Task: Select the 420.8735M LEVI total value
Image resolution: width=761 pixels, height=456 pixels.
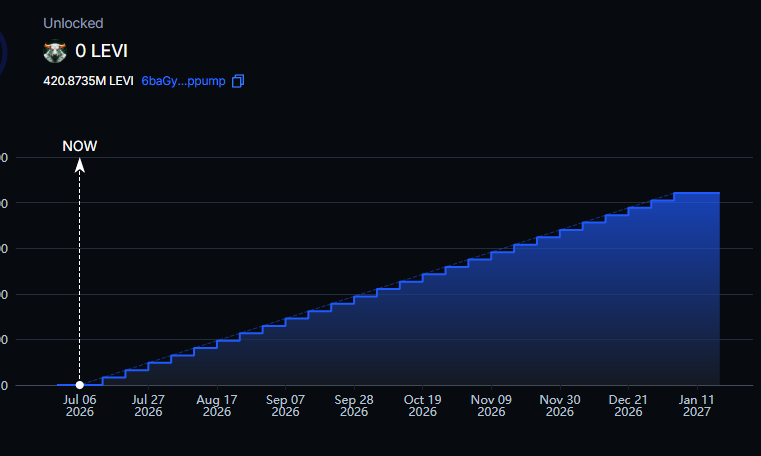Action: [x=88, y=81]
